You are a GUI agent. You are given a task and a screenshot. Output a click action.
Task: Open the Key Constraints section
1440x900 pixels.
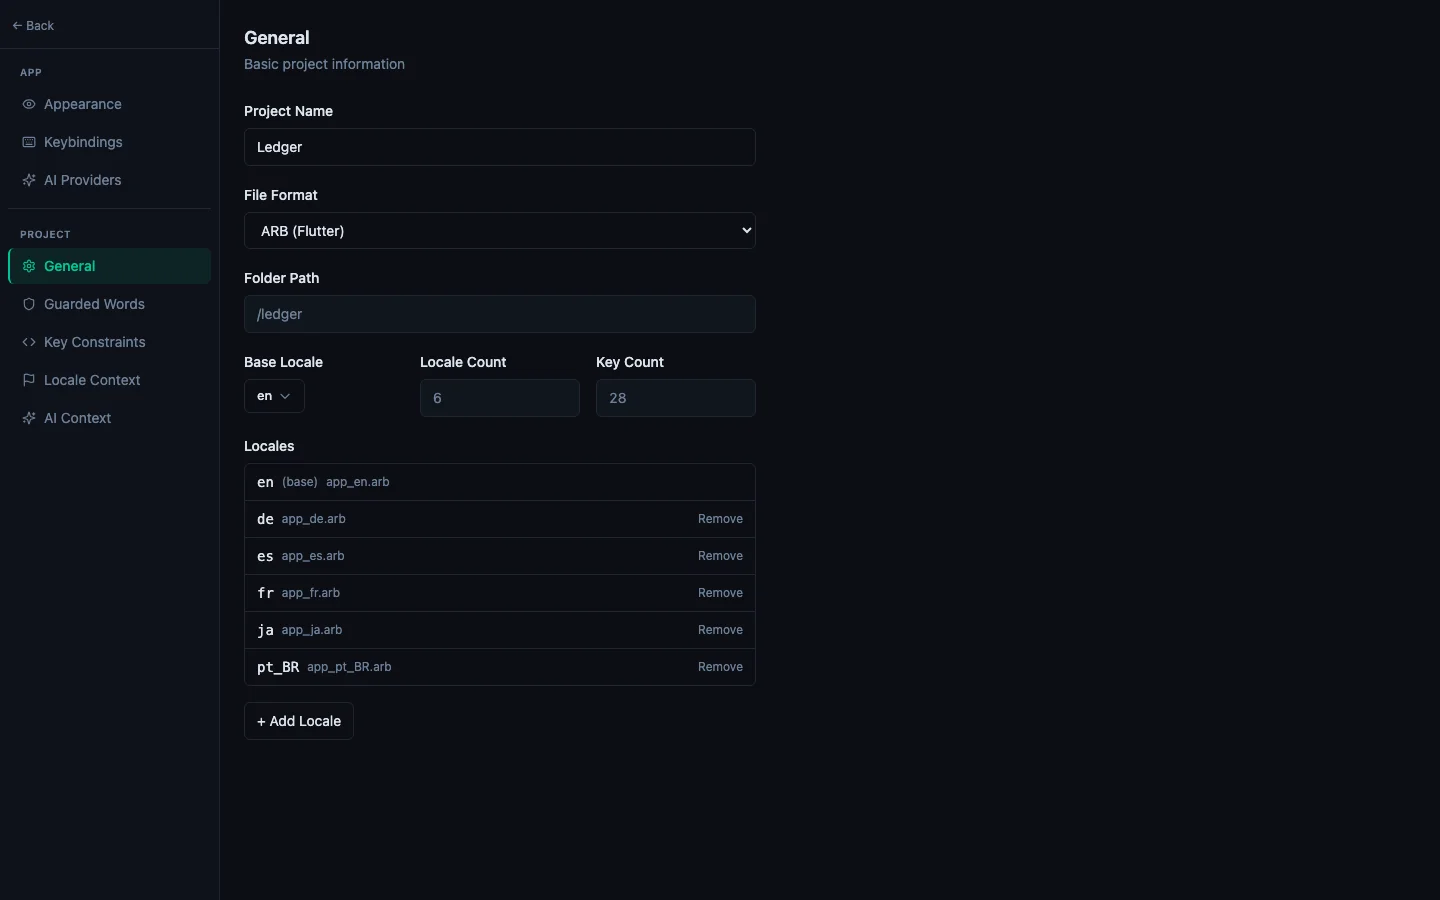coord(110,342)
